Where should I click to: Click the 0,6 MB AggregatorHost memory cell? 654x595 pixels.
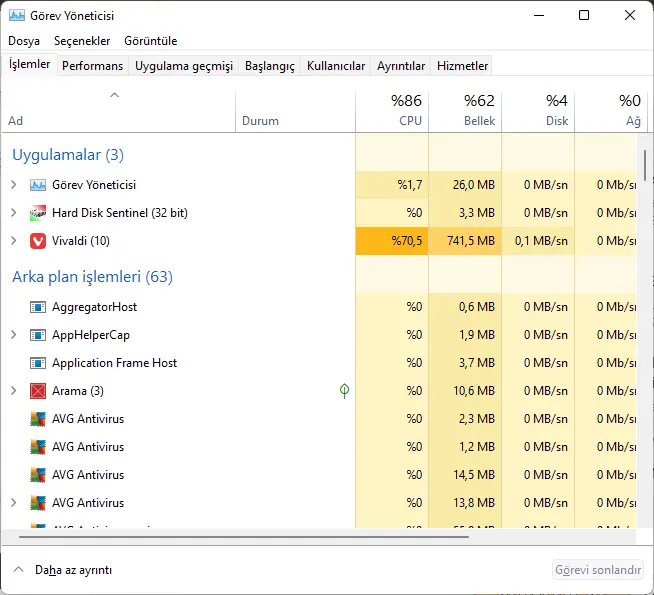[465, 307]
